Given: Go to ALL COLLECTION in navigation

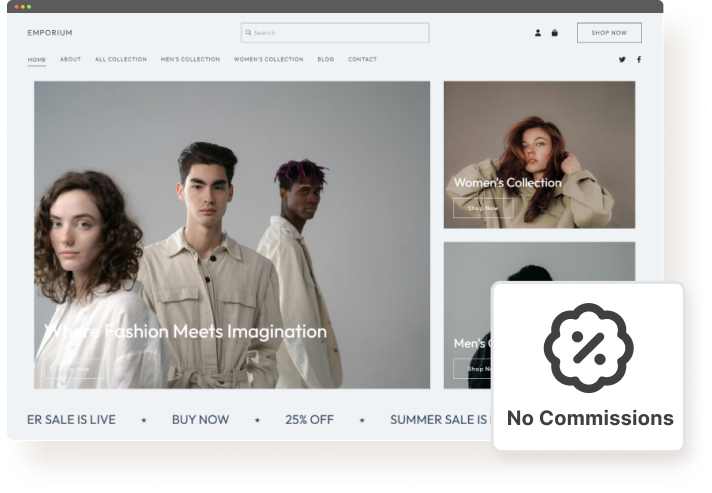Looking at the screenshot, I should [120, 60].
